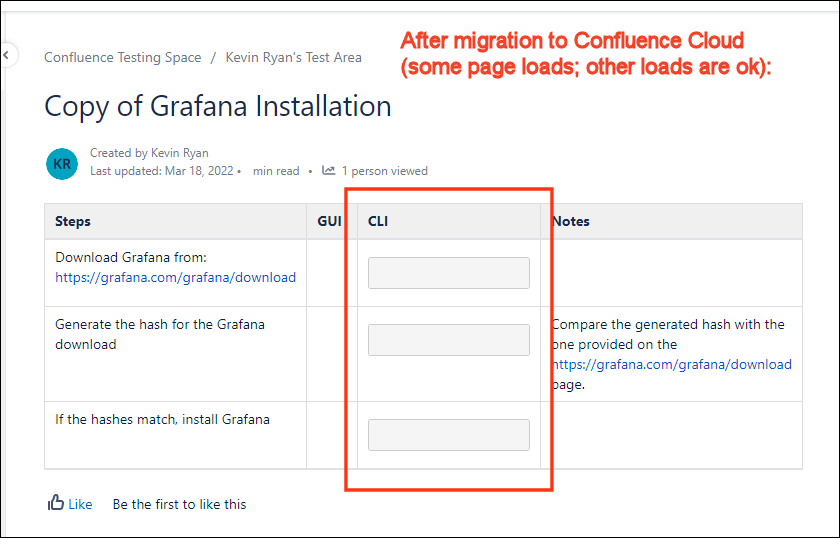This screenshot has height=538, width=840.
Task: Click the Be the first to like this text
Action: coord(179,504)
